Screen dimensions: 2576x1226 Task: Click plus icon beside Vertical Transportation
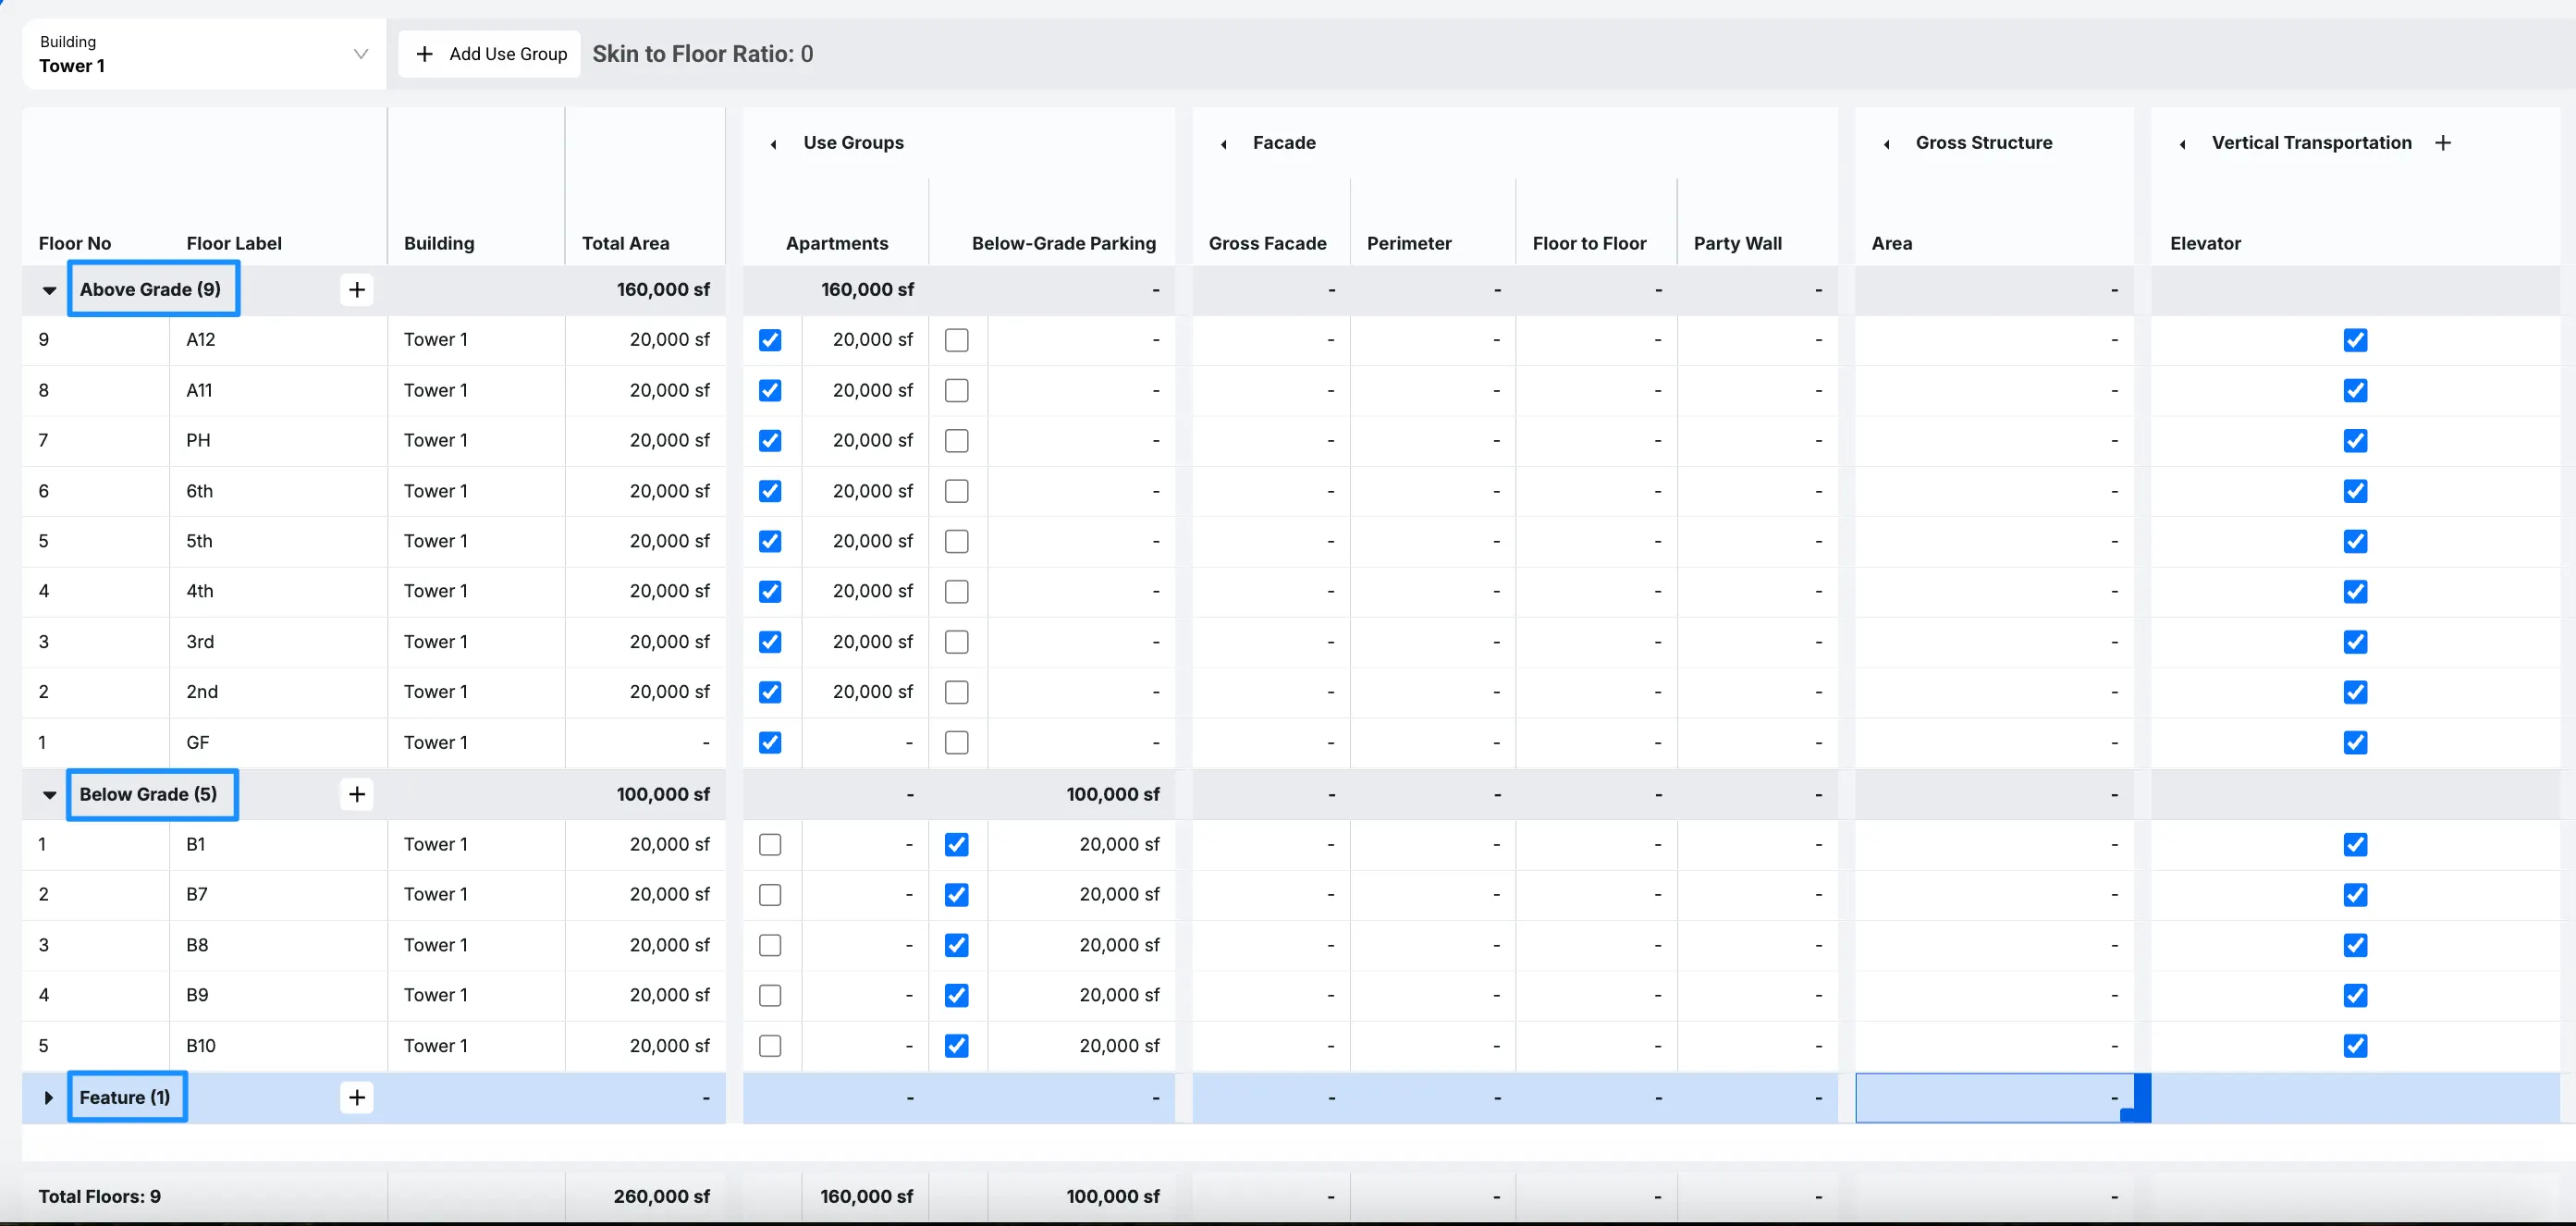pyautogui.click(x=2443, y=143)
